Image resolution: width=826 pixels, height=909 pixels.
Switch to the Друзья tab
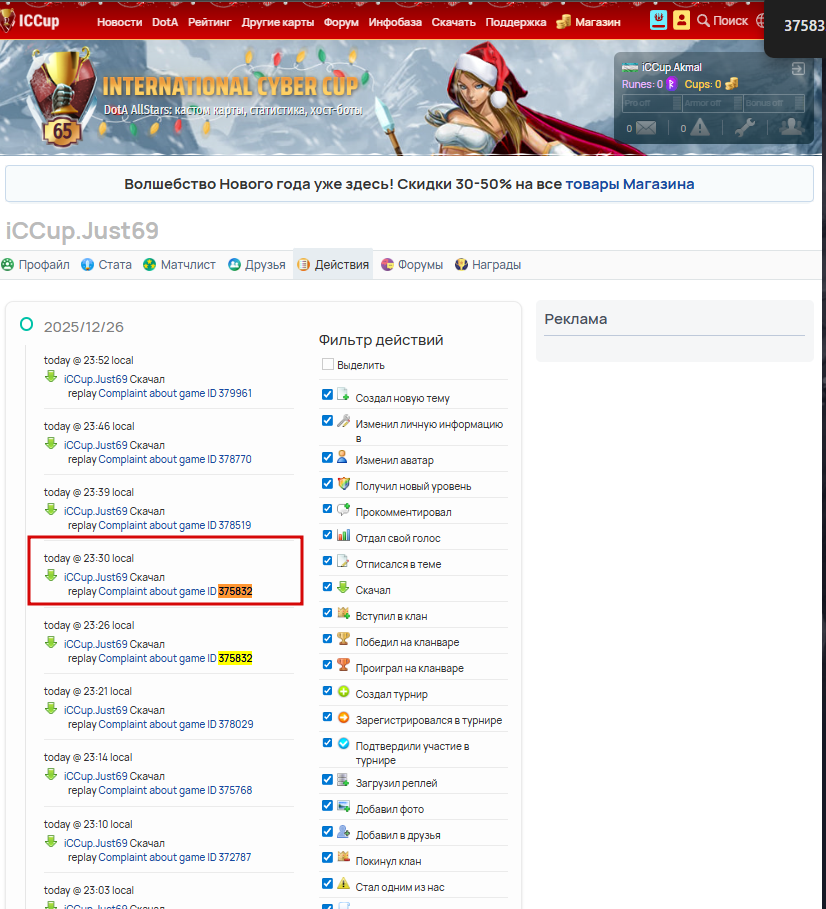tap(257, 265)
